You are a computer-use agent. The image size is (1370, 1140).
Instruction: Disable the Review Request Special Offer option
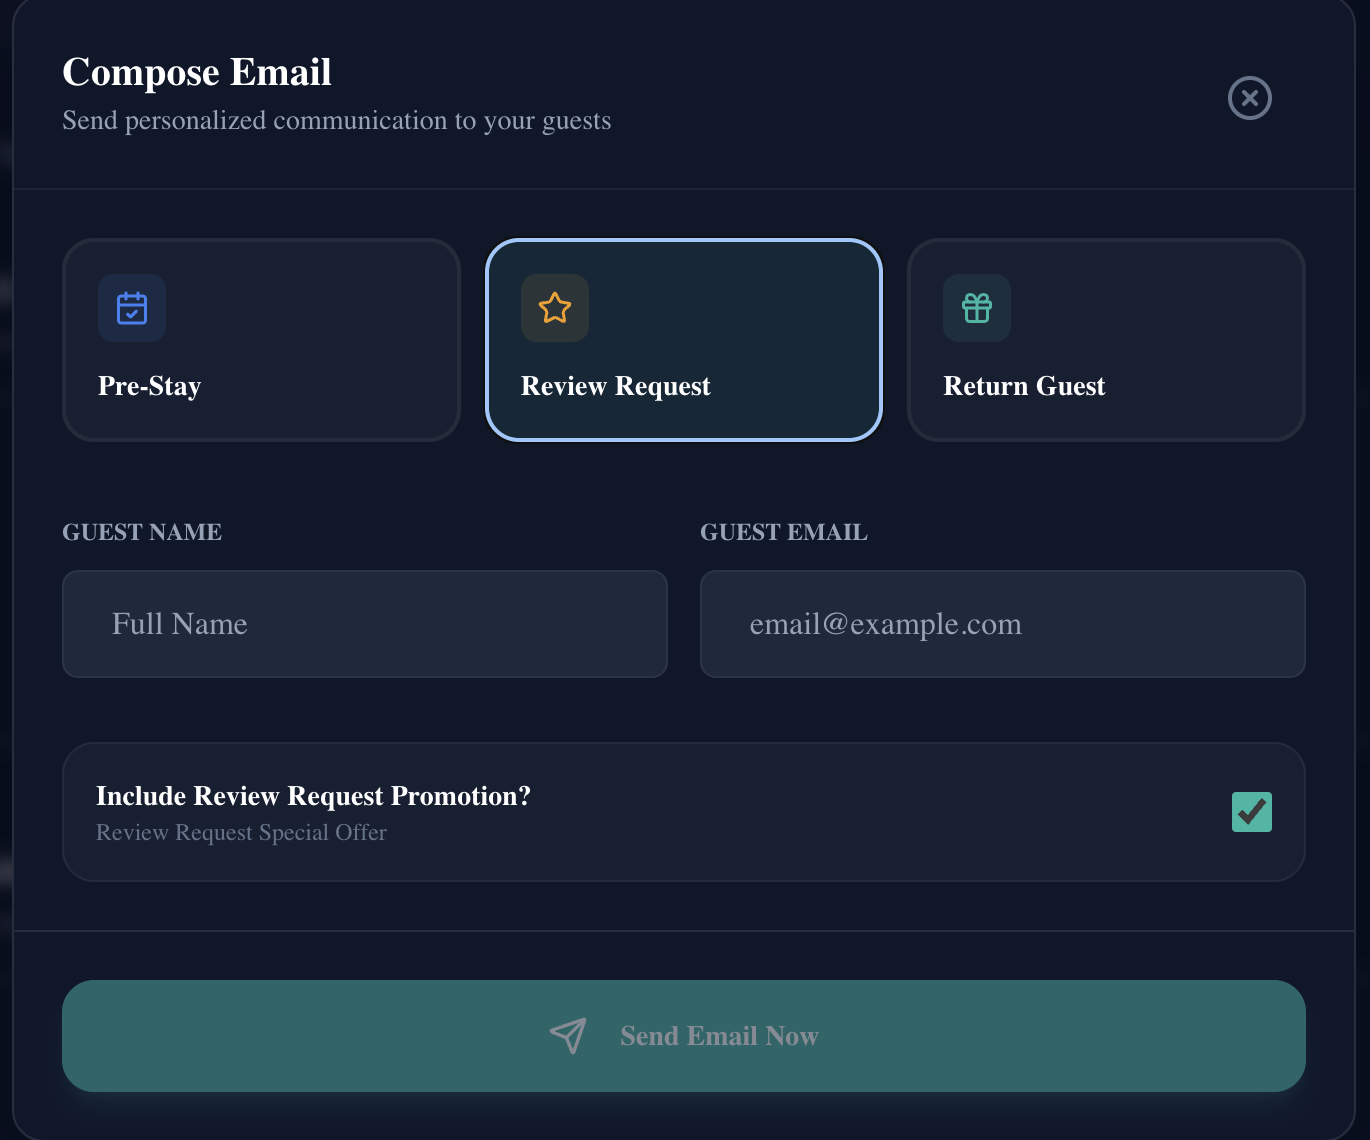(1251, 811)
